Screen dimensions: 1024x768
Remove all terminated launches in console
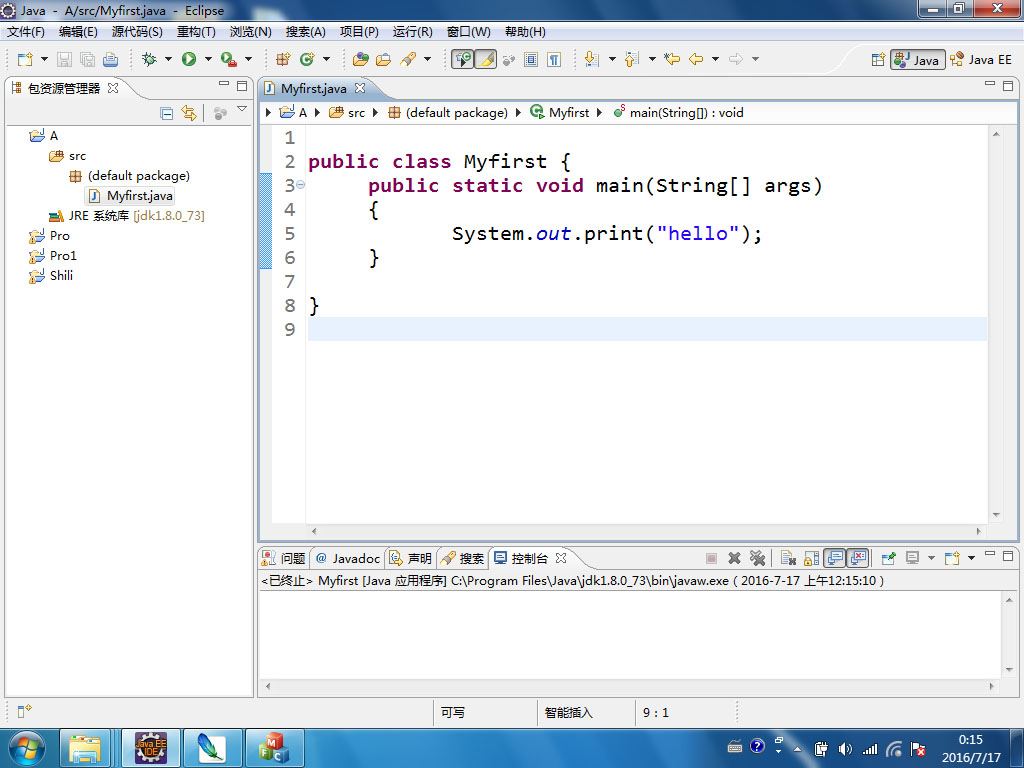[757, 558]
